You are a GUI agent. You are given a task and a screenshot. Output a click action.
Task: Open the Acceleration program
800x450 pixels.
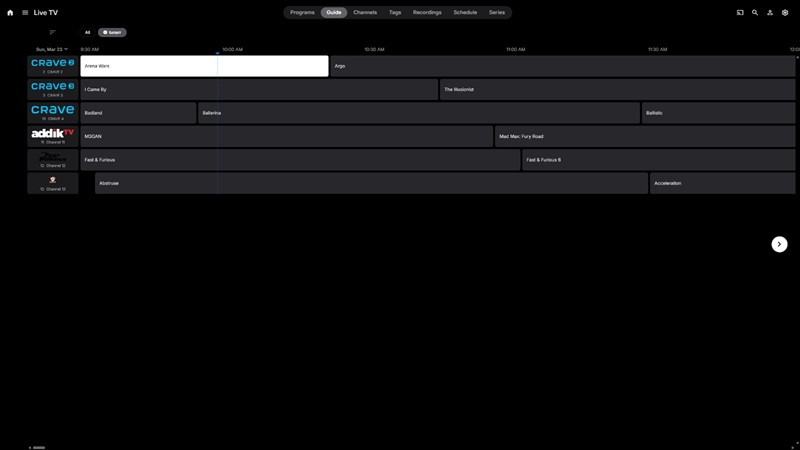point(722,184)
